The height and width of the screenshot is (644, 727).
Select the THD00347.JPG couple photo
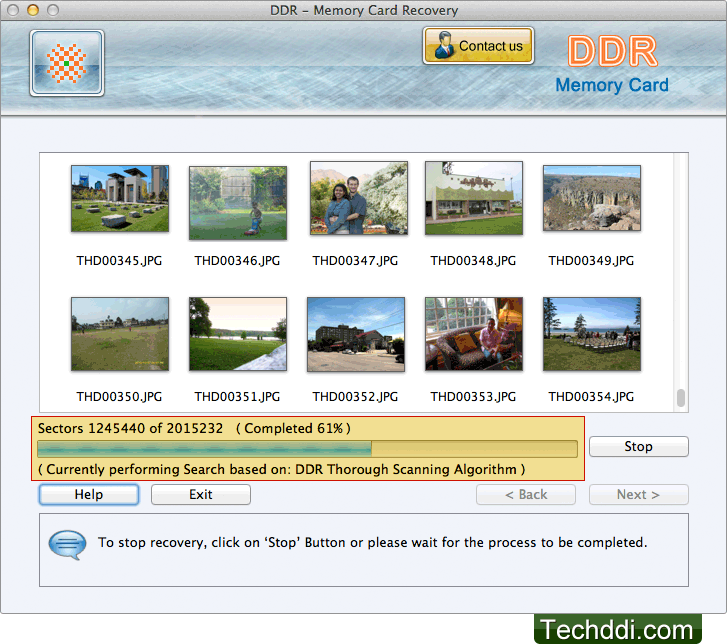click(359, 198)
